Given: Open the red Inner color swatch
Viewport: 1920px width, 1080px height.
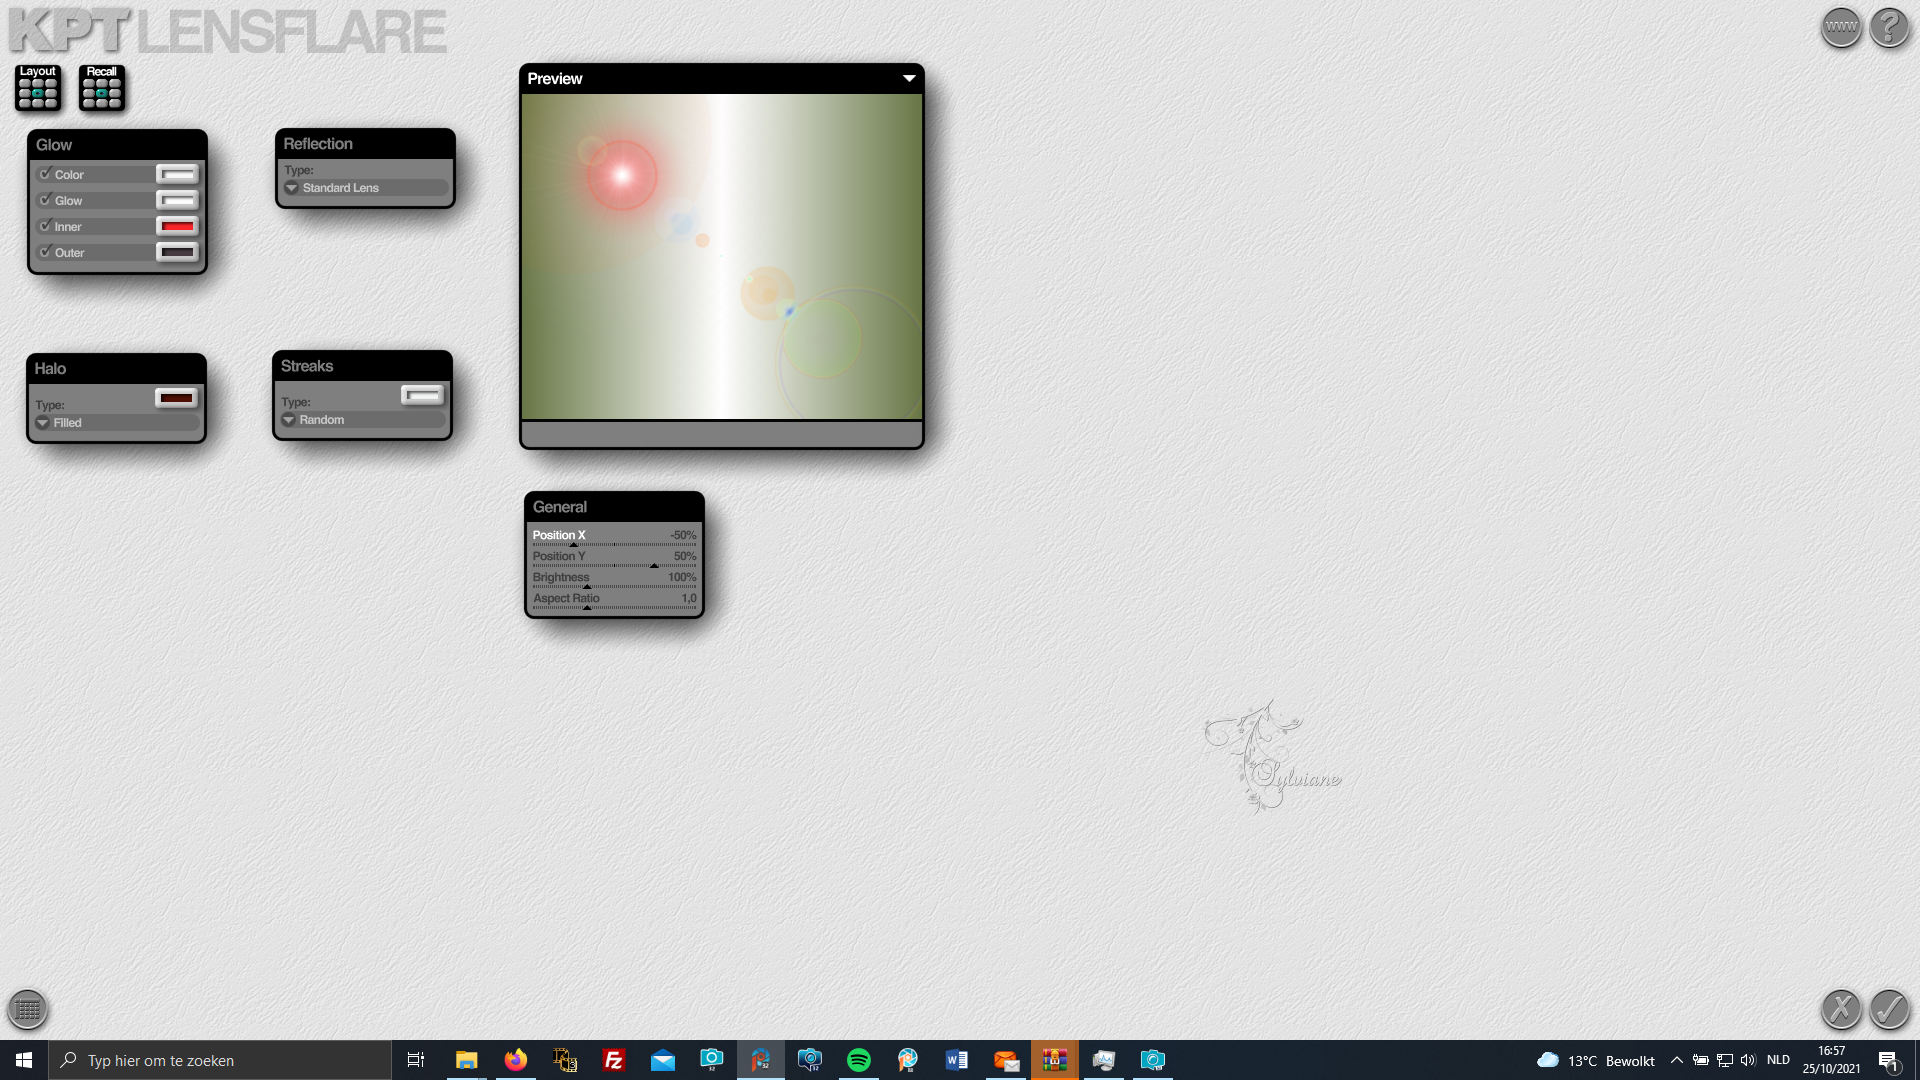Looking at the screenshot, I should coord(177,226).
